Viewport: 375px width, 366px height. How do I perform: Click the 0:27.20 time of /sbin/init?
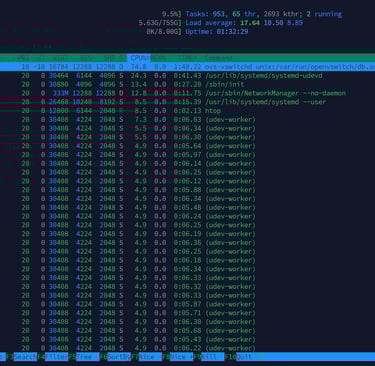[x=187, y=84]
